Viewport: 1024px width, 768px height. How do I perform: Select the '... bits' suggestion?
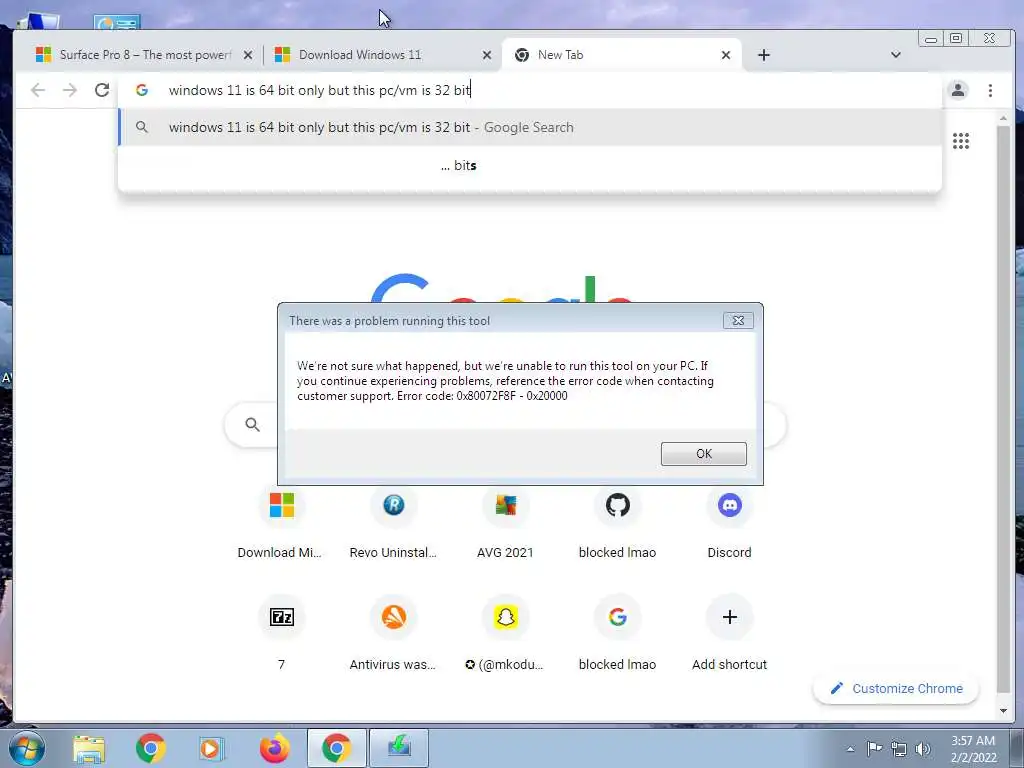(x=530, y=165)
